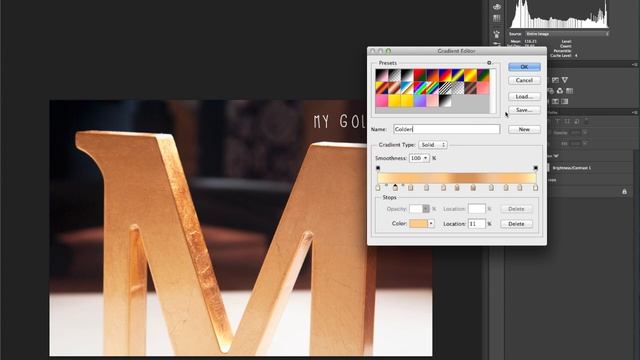Click the Smoothness value field
640x360 pixels.
coord(416,158)
